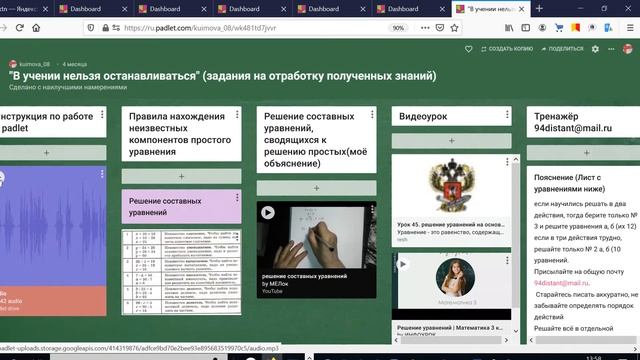Click the 90% zoom level indicator
Screen dimensions: 640x360
tap(398, 28)
